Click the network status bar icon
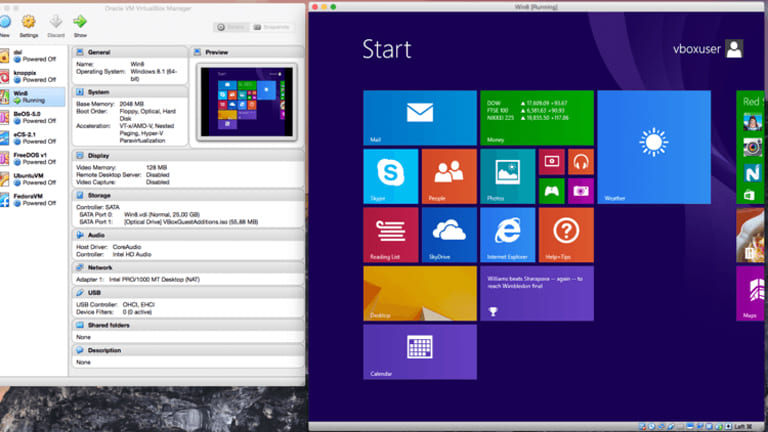Image resolution: width=768 pixels, height=432 pixels. 661,426
